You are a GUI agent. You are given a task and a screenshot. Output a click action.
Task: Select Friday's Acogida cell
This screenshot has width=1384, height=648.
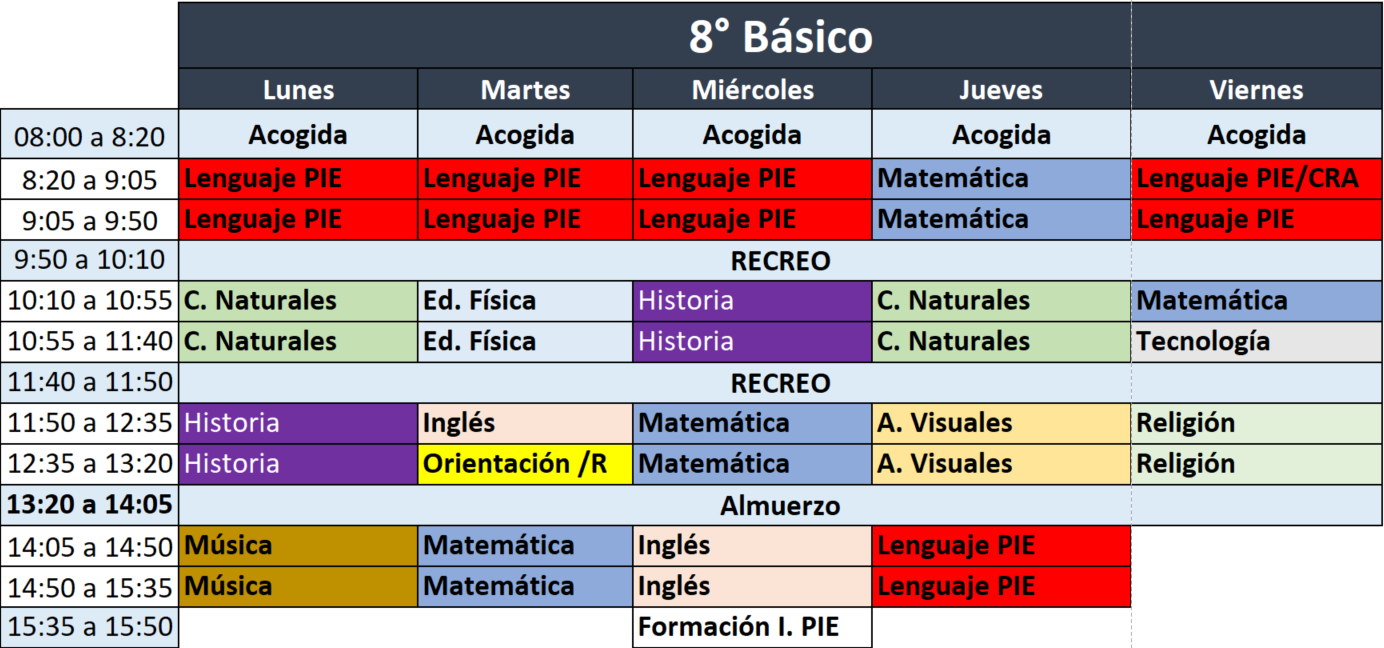pos(1256,135)
